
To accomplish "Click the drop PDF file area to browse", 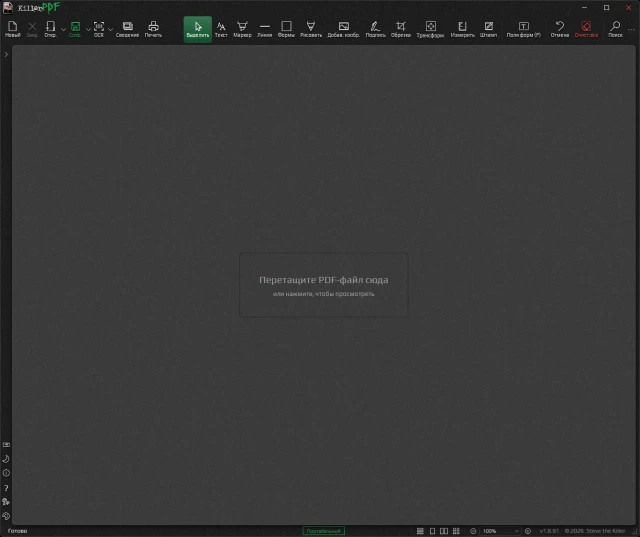I will coord(324,285).
